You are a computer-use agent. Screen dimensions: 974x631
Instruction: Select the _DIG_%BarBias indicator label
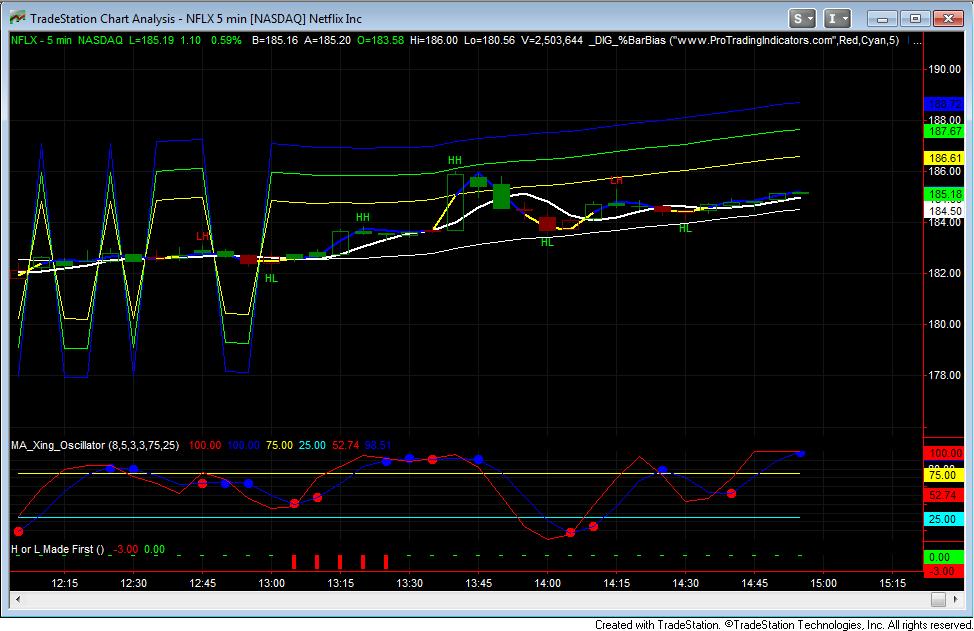[744, 40]
